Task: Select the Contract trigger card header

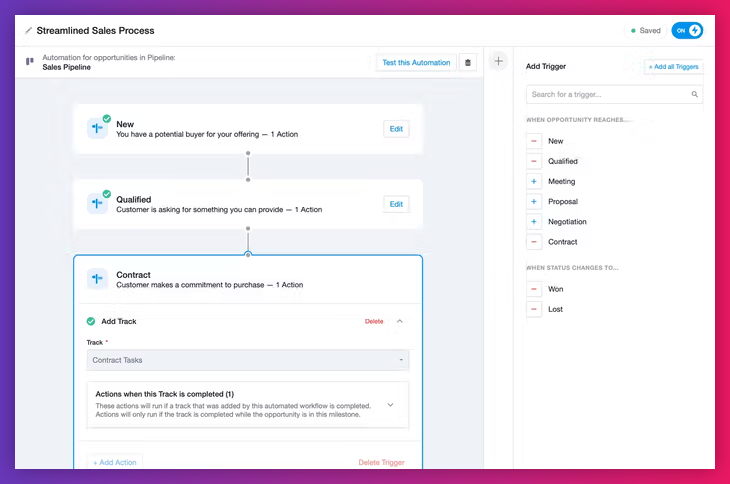Action: coord(248,279)
